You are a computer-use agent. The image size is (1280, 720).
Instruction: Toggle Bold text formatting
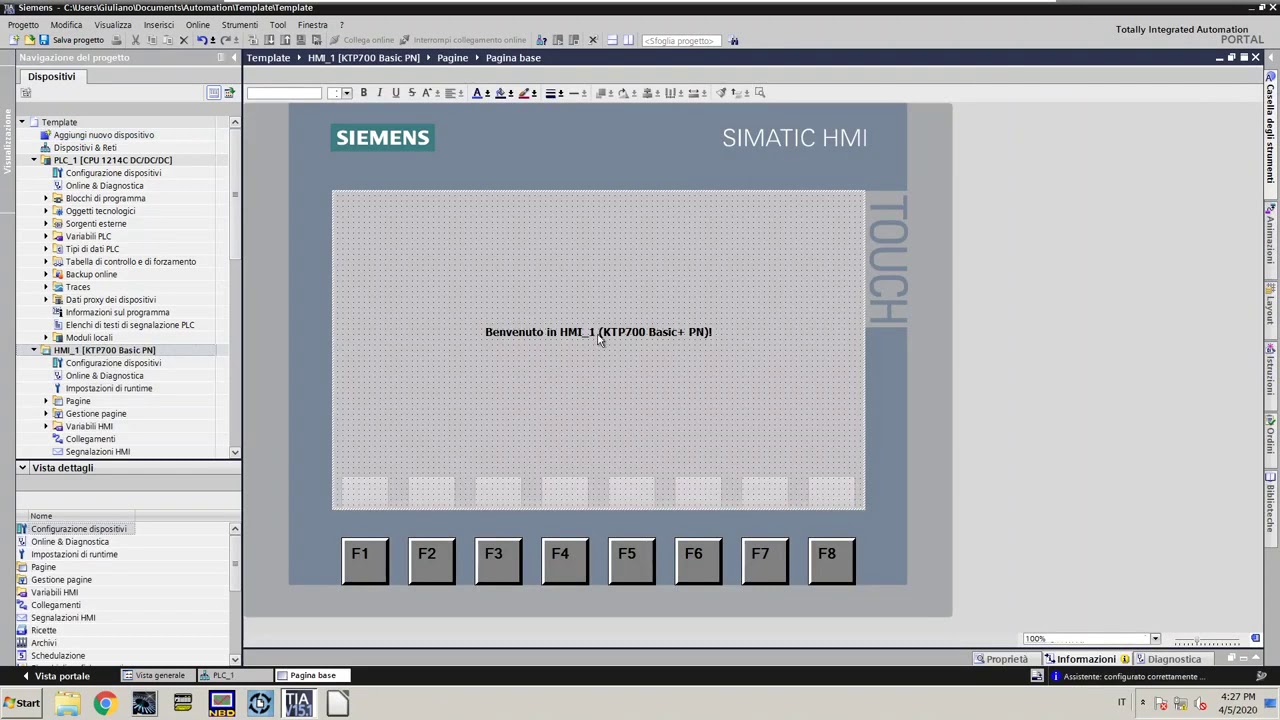(x=363, y=93)
